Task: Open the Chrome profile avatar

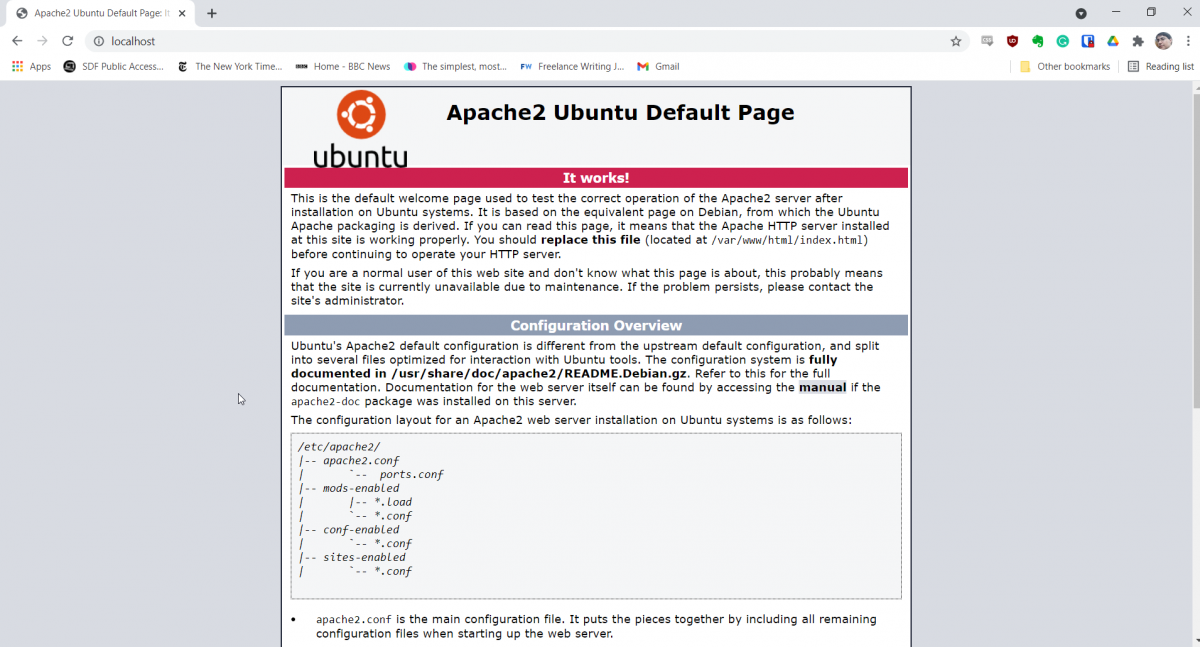Action: point(1163,41)
